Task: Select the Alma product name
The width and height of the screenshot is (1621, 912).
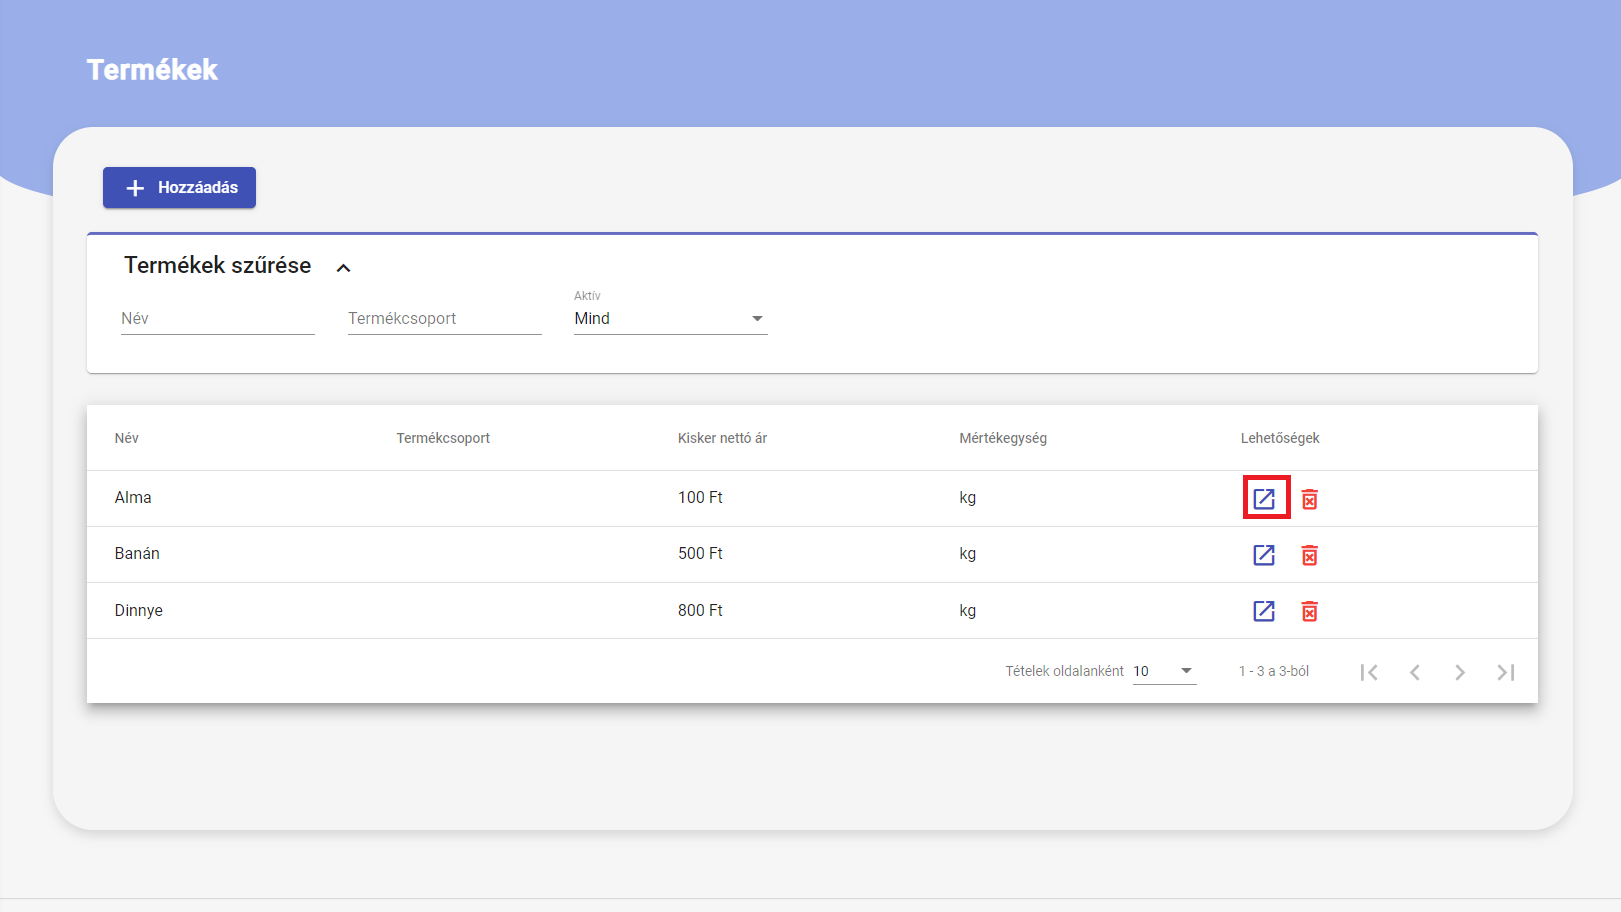Action: tap(133, 498)
